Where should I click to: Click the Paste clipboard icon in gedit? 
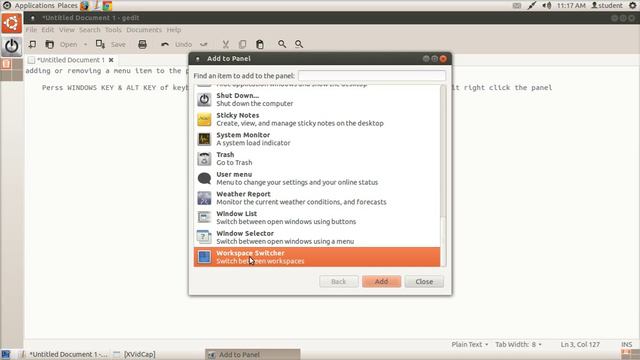point(260,44)
